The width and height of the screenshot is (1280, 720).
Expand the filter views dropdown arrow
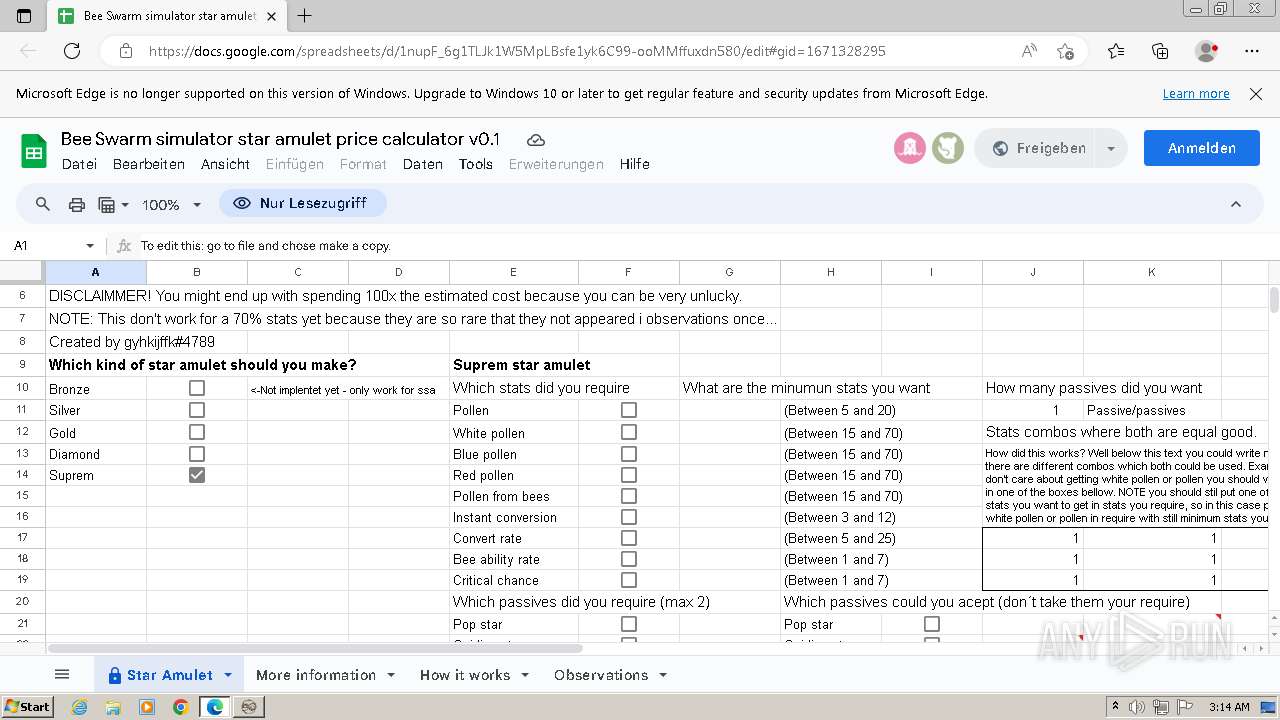point(125,205)
